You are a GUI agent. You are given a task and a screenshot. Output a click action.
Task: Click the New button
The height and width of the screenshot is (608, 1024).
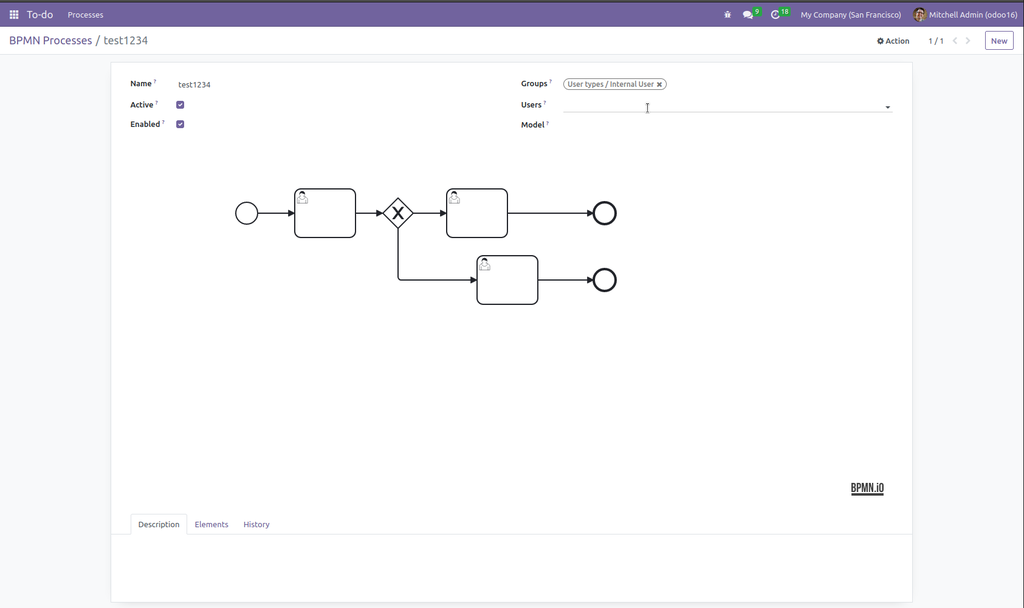999,40
